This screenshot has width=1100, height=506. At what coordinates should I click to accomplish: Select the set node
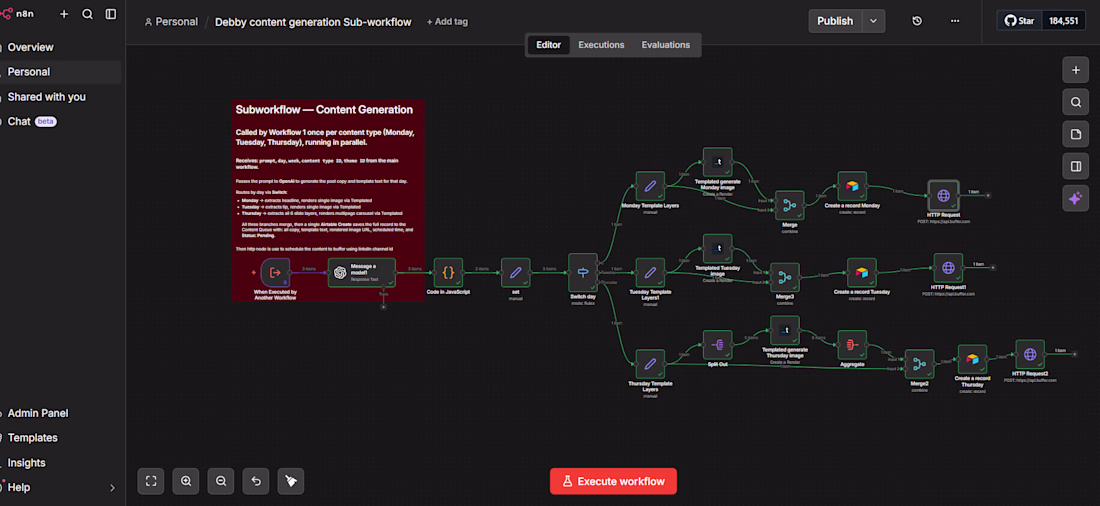coord(516,272)
